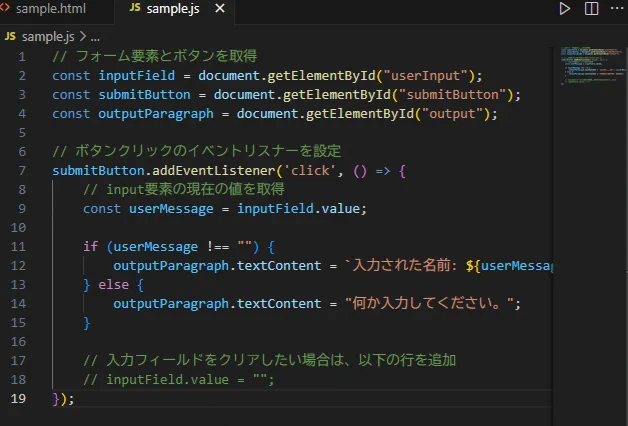Screen dimensions: 628x426
Task: Click the else keyword on line 13
Action: point(114,285)
